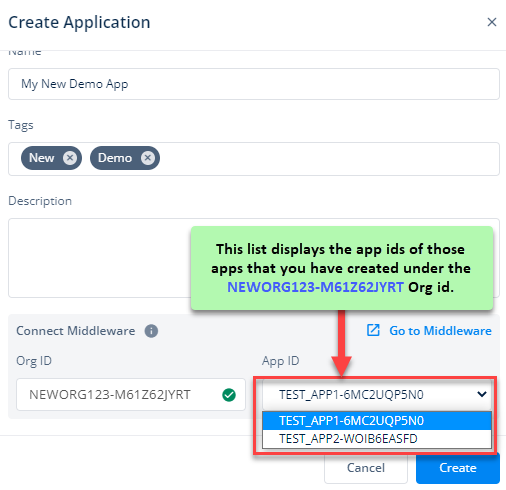Viewport: 506px width, 490px height.
Task: Click the green Org ID verified checkmark
Action: point(229,395)
